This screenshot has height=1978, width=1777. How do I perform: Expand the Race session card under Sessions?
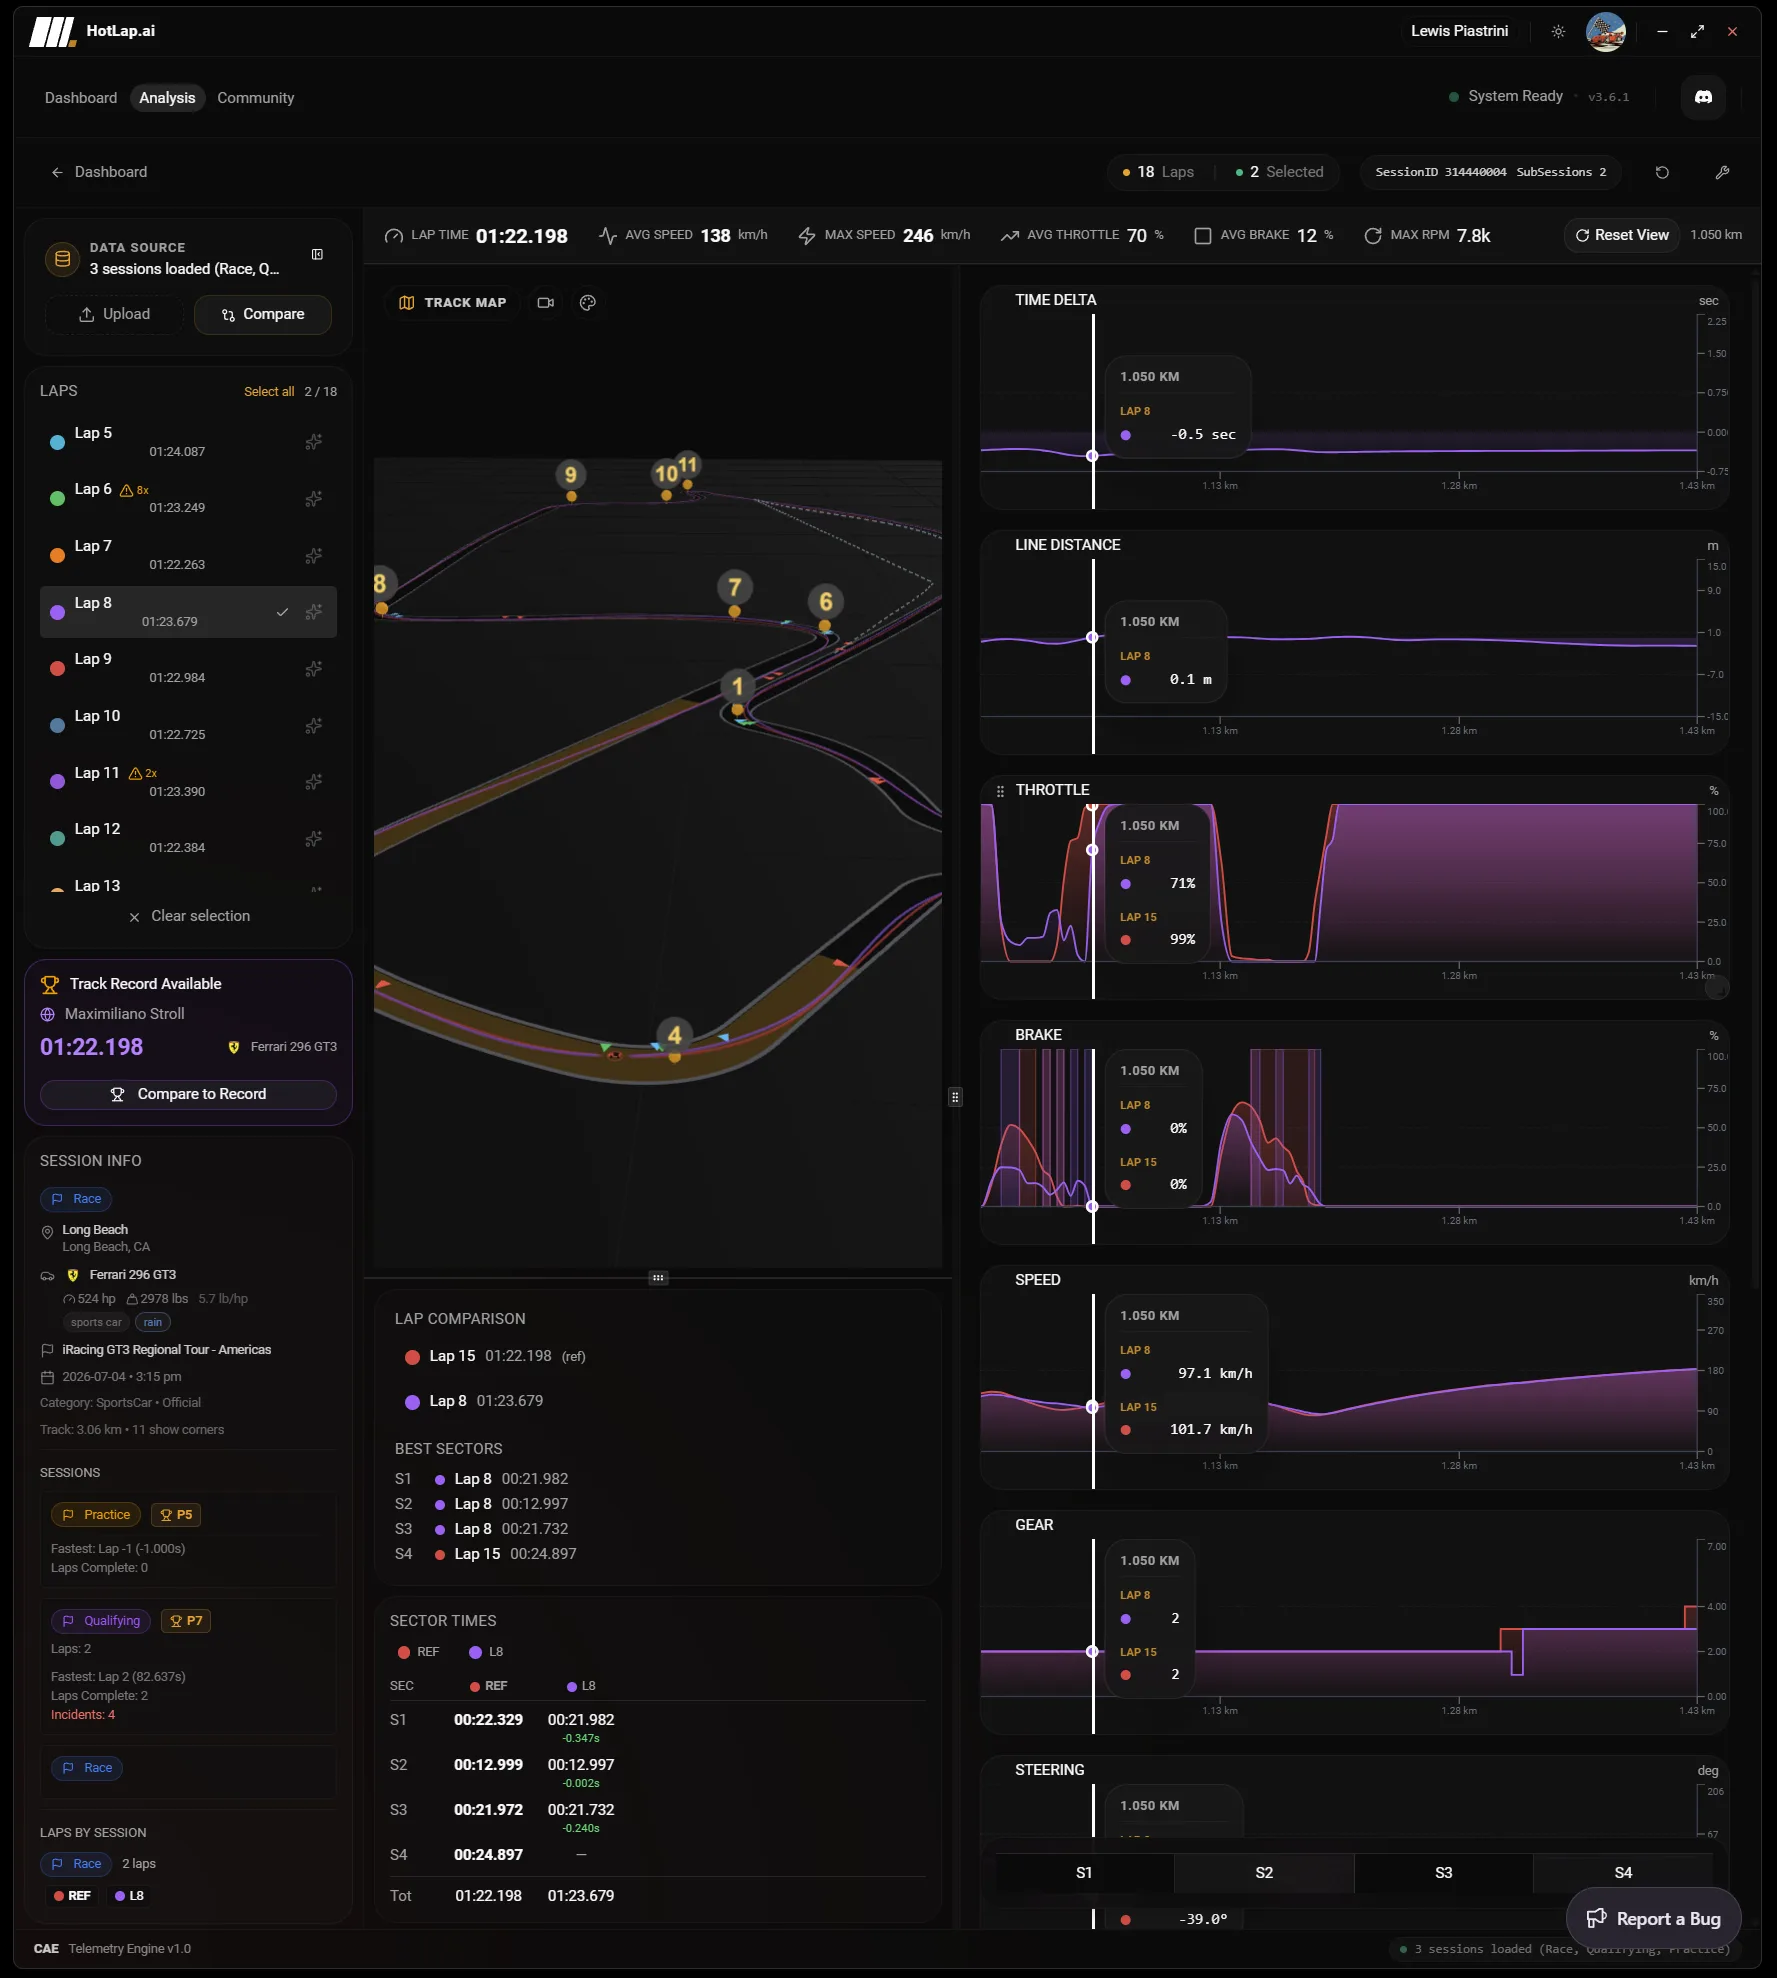coord(188,1771)
